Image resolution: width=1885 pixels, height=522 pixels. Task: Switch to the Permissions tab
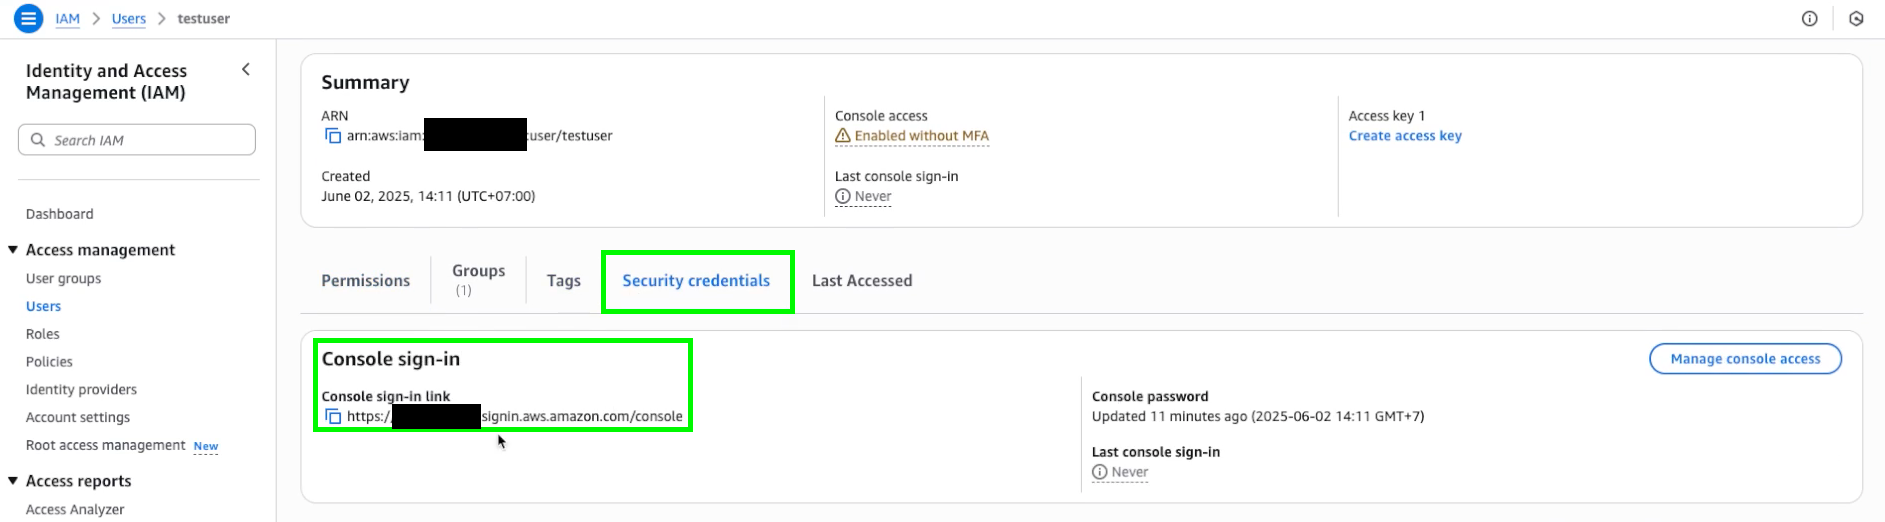(x=366, y=281)
